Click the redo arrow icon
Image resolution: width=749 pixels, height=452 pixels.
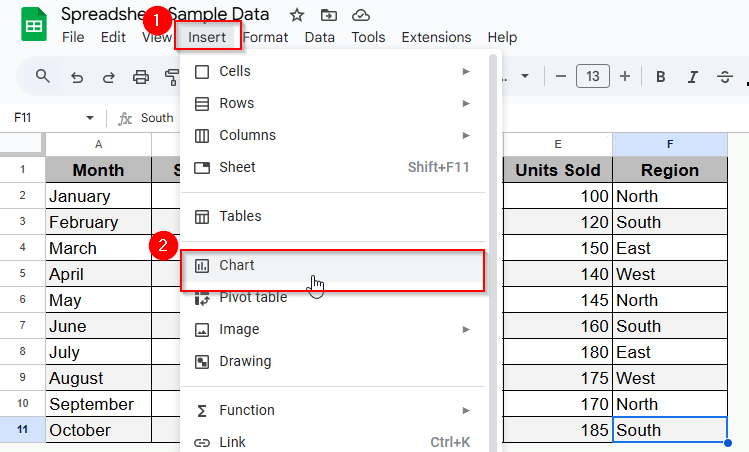click(x=109, y=77)
